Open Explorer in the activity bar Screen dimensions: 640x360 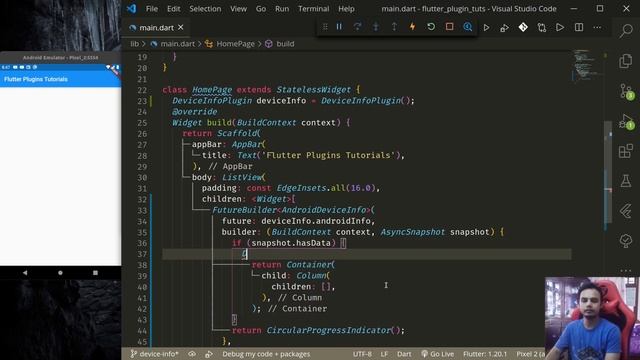coord(626,61)
